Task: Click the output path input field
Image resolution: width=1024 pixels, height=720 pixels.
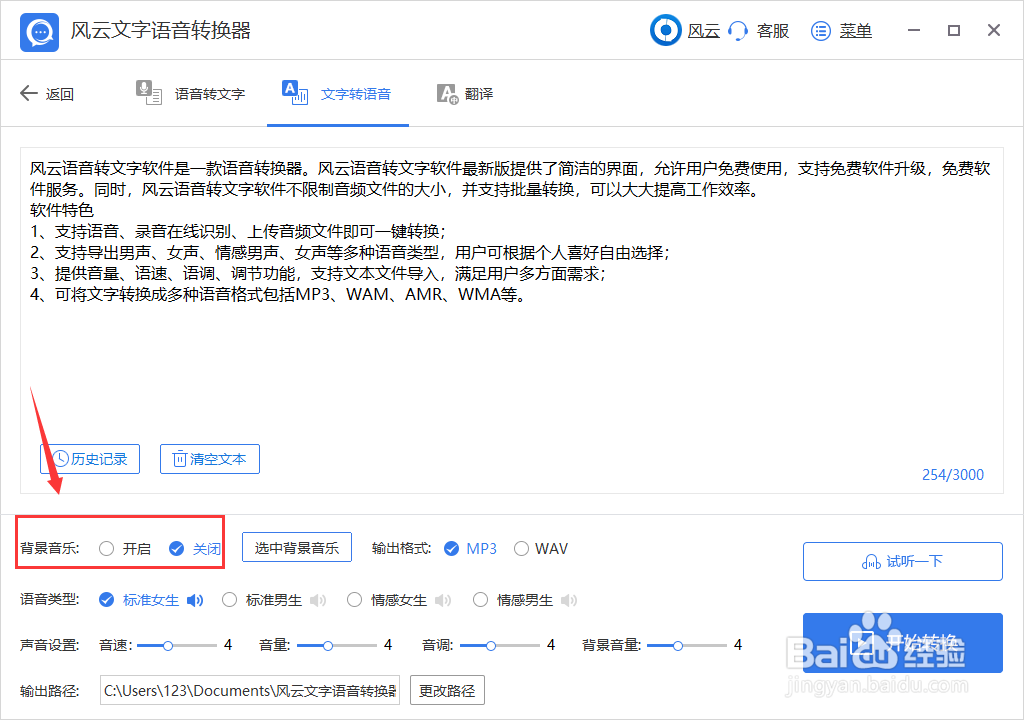Action: point(250,691)
